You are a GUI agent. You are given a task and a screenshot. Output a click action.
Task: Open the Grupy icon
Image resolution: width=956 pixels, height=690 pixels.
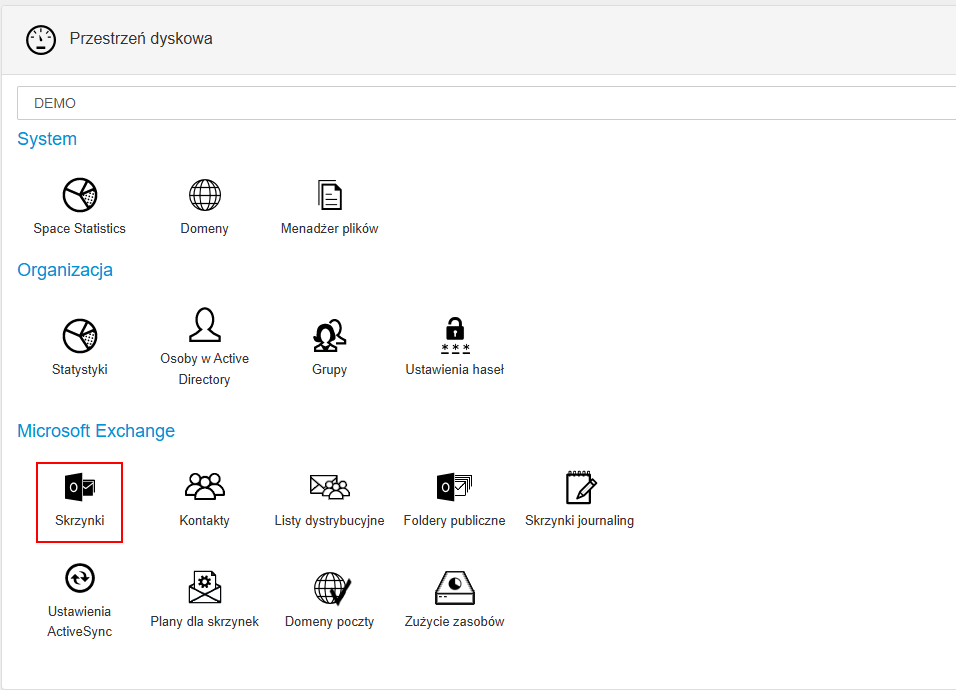[x=330, y=336]
